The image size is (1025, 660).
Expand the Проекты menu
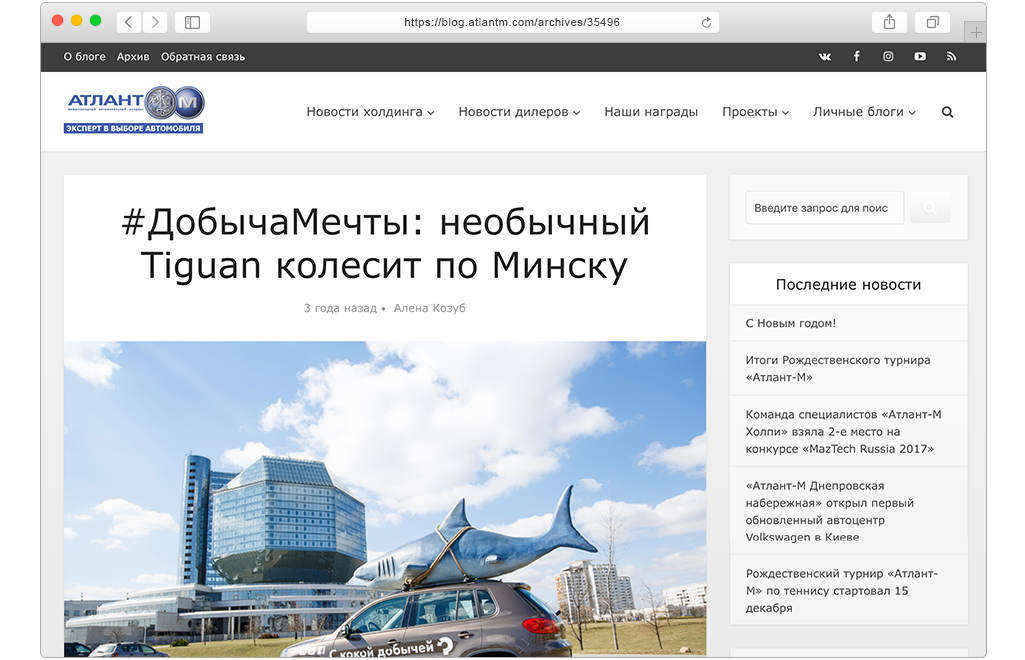(x=755, y=112)
